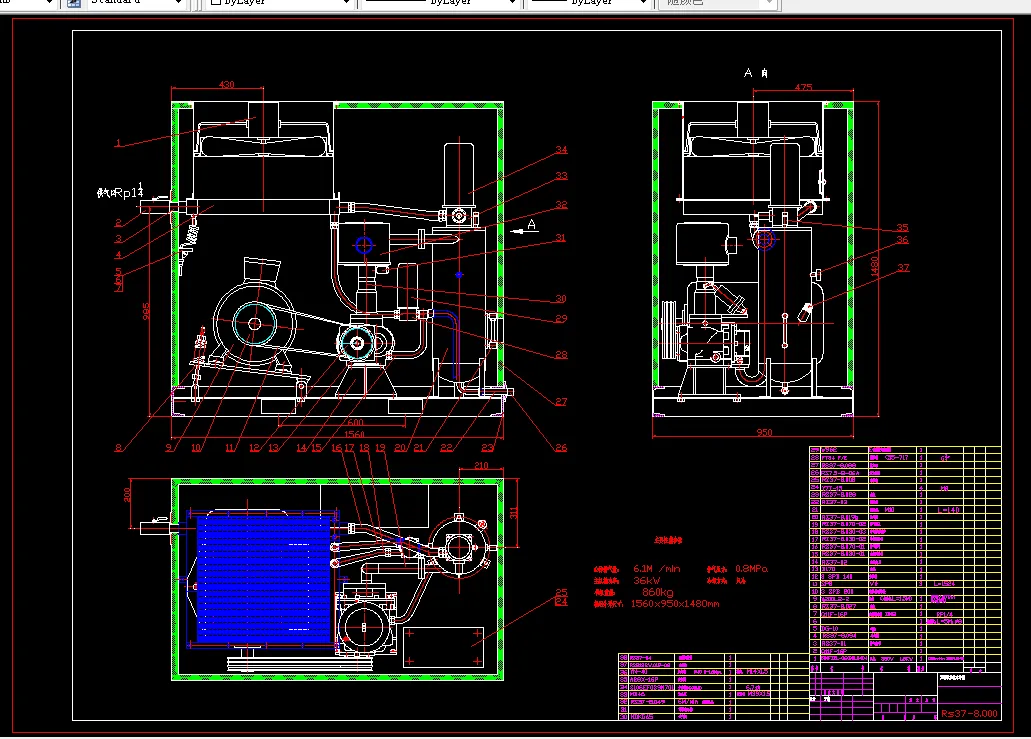
Task: Select the vertical '995' dimension text
Action: point(146,311)
